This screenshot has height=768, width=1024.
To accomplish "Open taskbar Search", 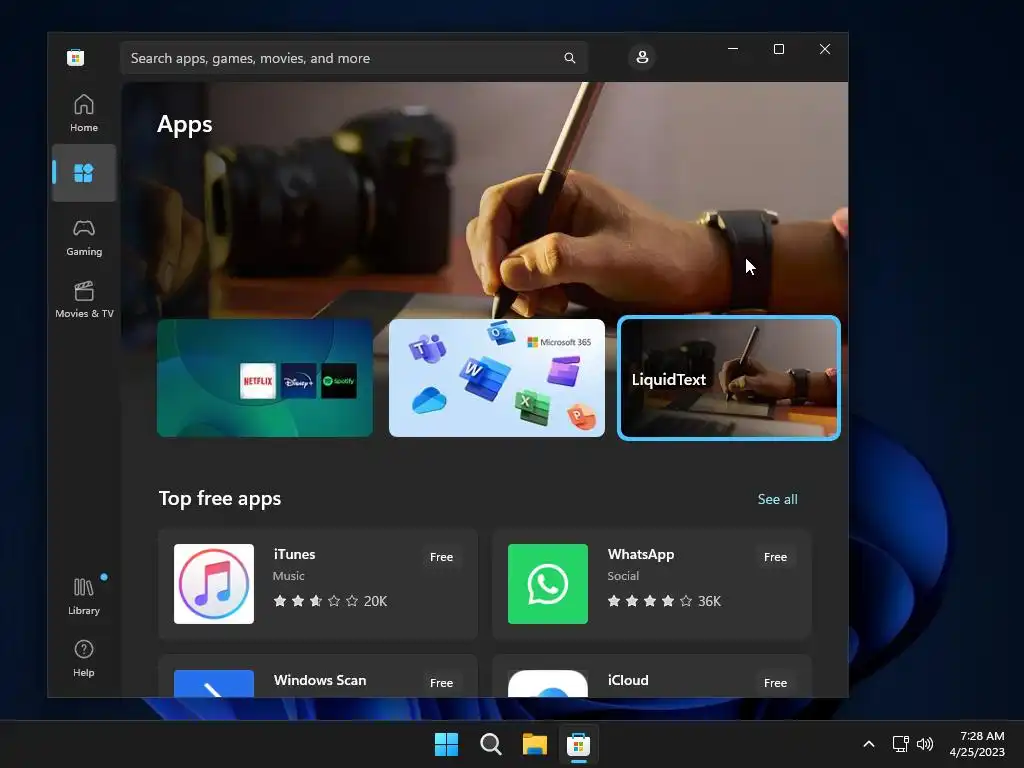I will (x=490, y=744).
